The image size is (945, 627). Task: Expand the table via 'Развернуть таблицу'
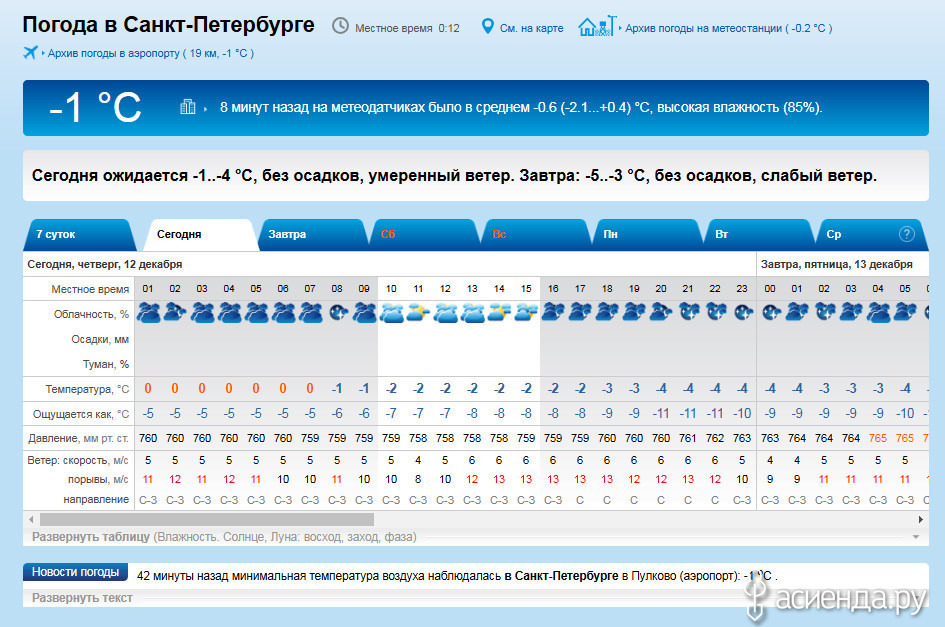[90, 537]
